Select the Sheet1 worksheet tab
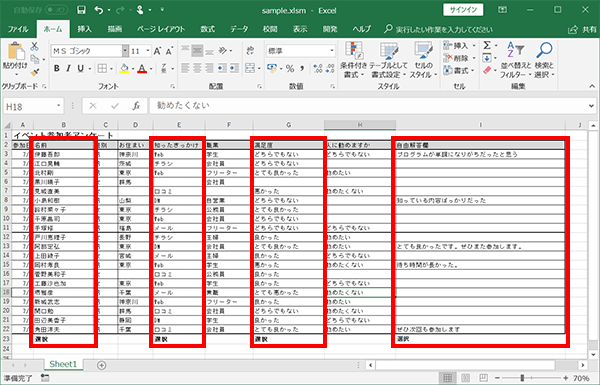This screenshot has width=600, height=385. click(63, 364)
